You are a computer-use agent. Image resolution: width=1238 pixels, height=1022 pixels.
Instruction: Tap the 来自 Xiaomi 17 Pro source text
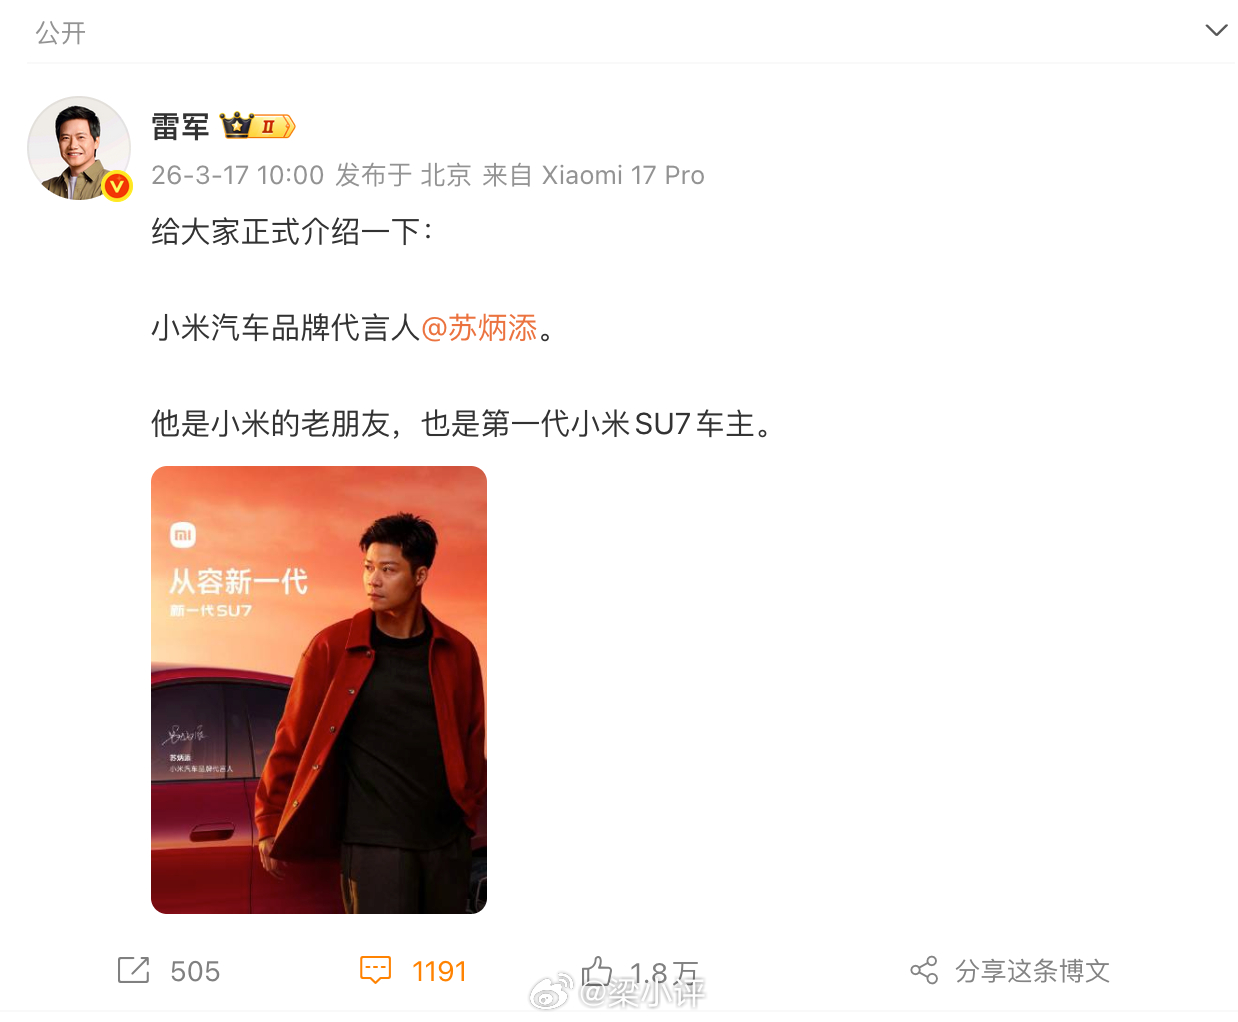593,175
